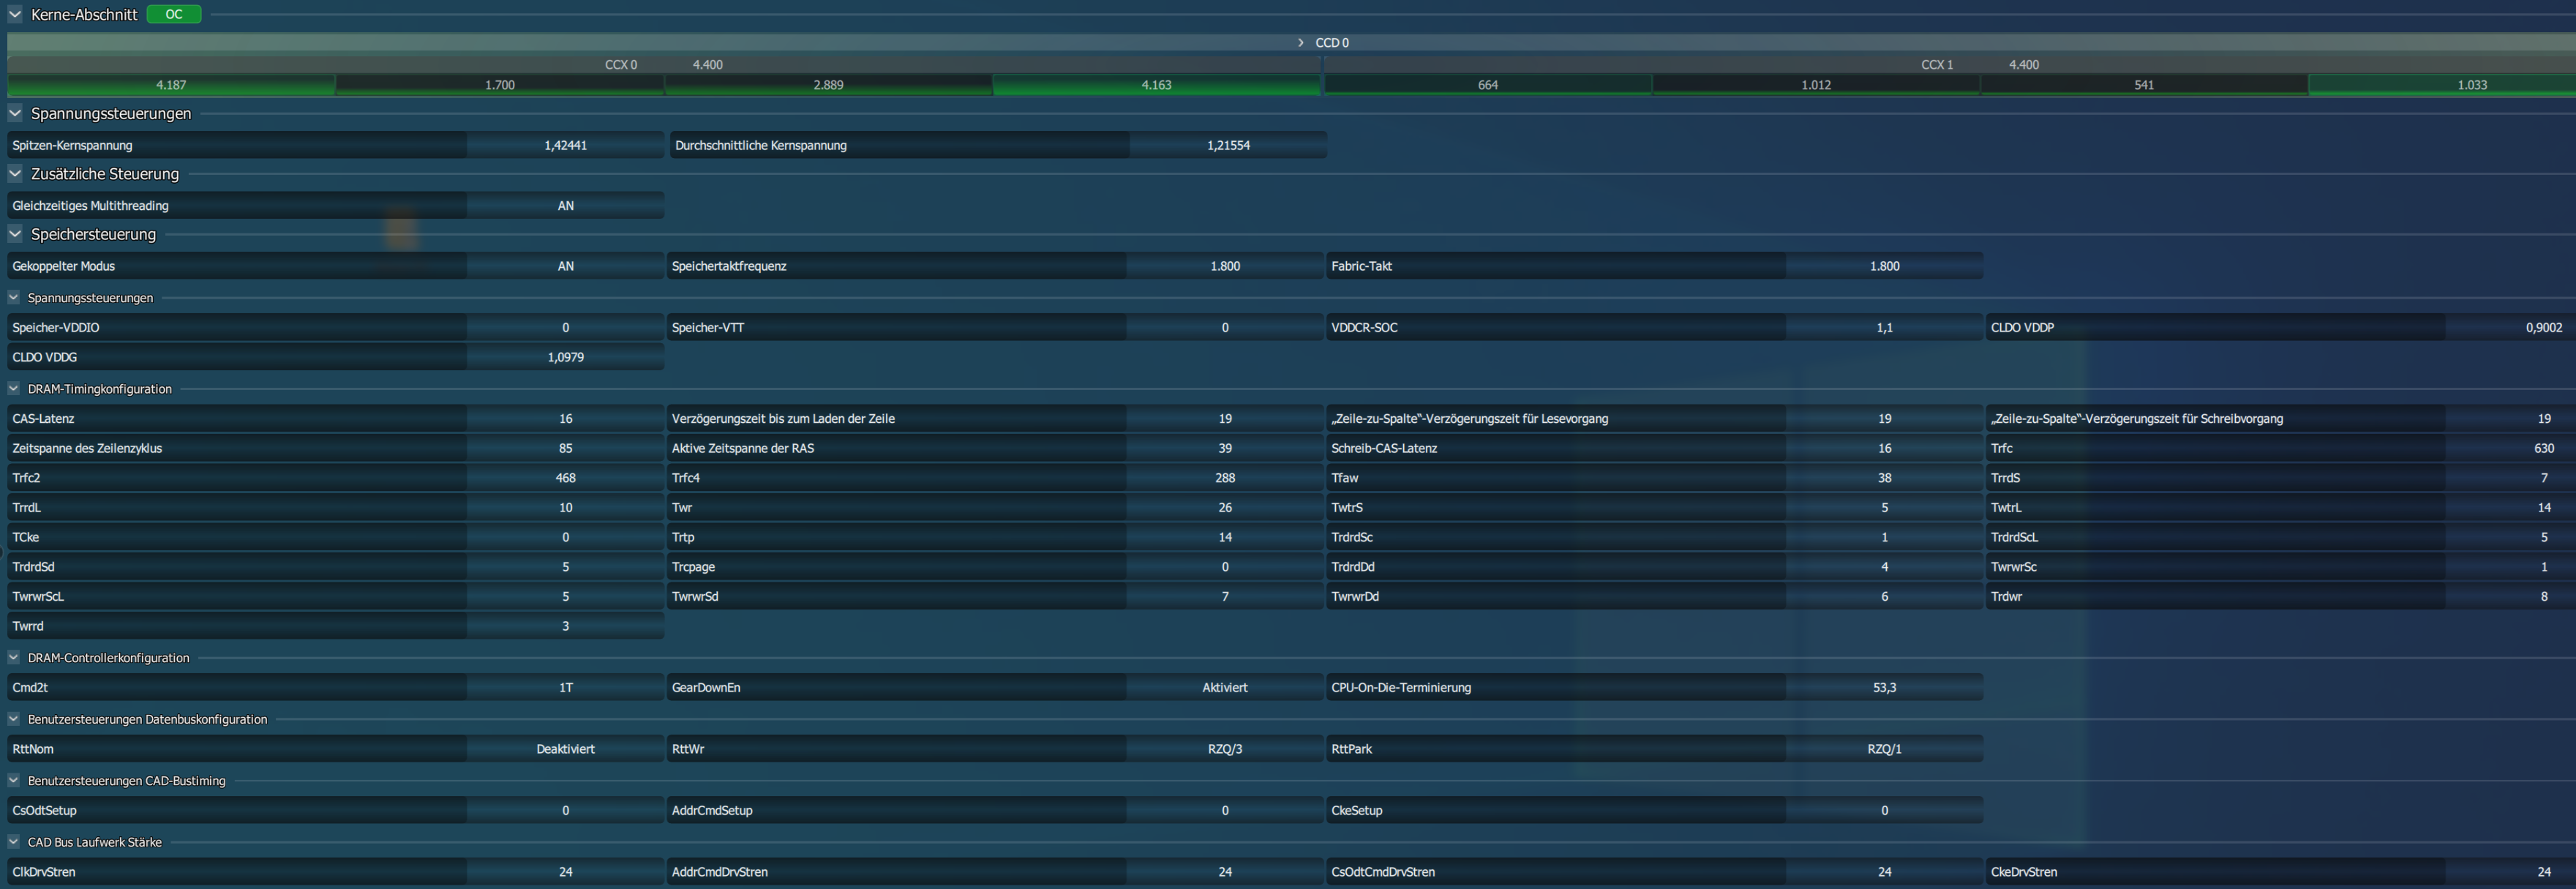This screenshot has height=889, width=2576.
Task: Expand the CCD 0 arrow
Action: [1300, 43]
